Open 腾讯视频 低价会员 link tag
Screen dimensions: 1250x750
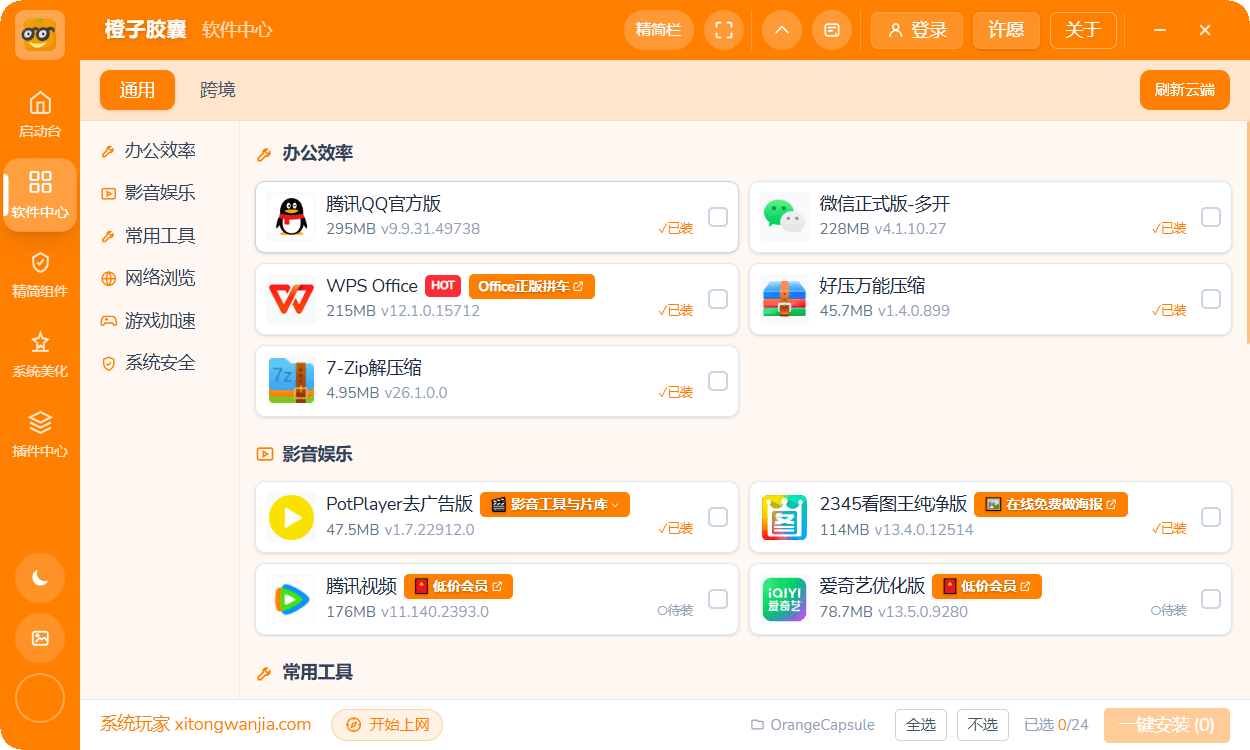[x=459, y=586]
